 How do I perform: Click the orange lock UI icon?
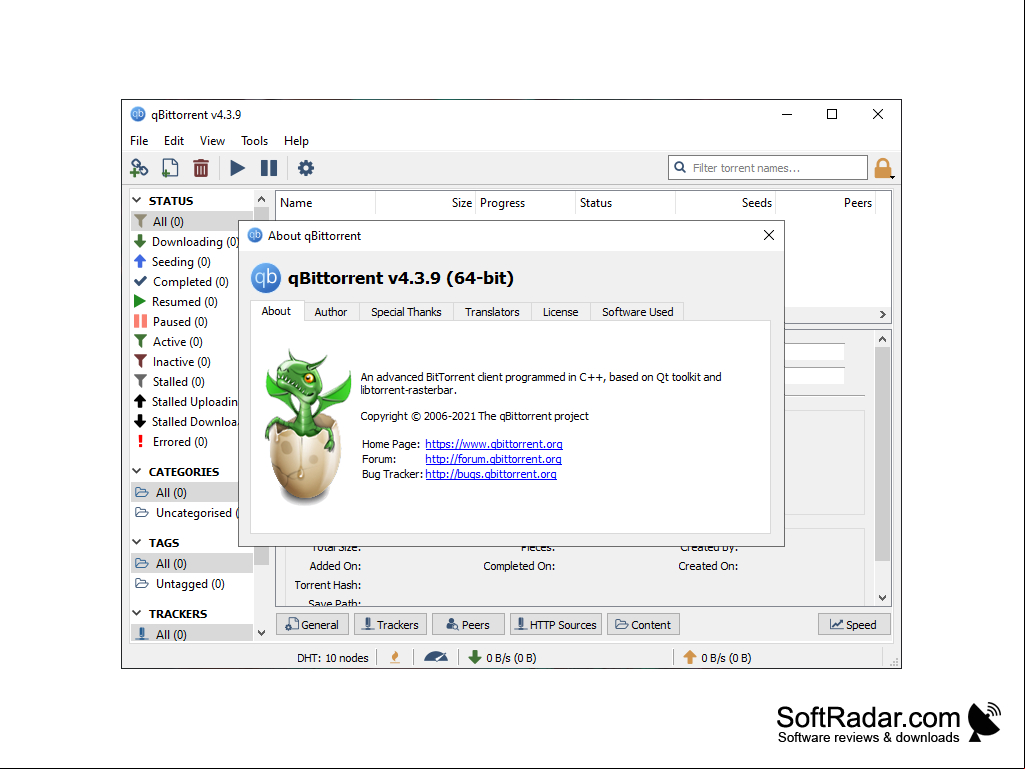882,168
